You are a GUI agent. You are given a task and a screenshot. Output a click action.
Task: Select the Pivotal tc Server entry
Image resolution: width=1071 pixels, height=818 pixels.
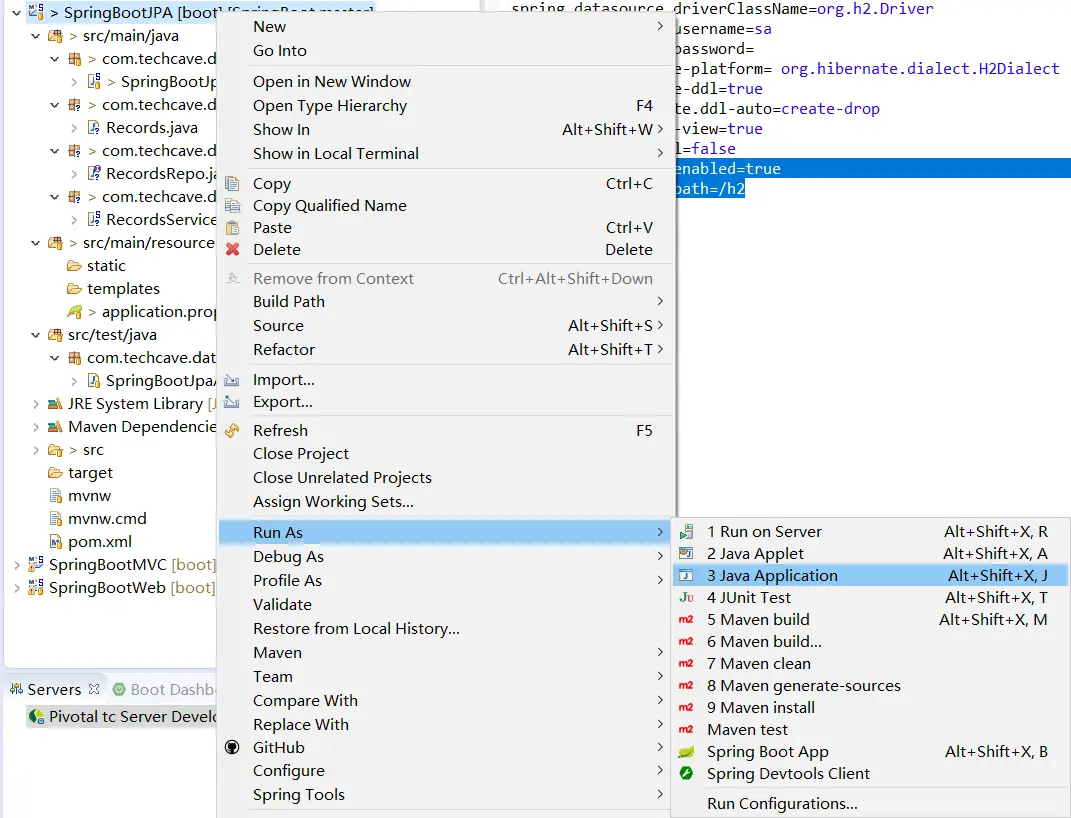[122, 716]
